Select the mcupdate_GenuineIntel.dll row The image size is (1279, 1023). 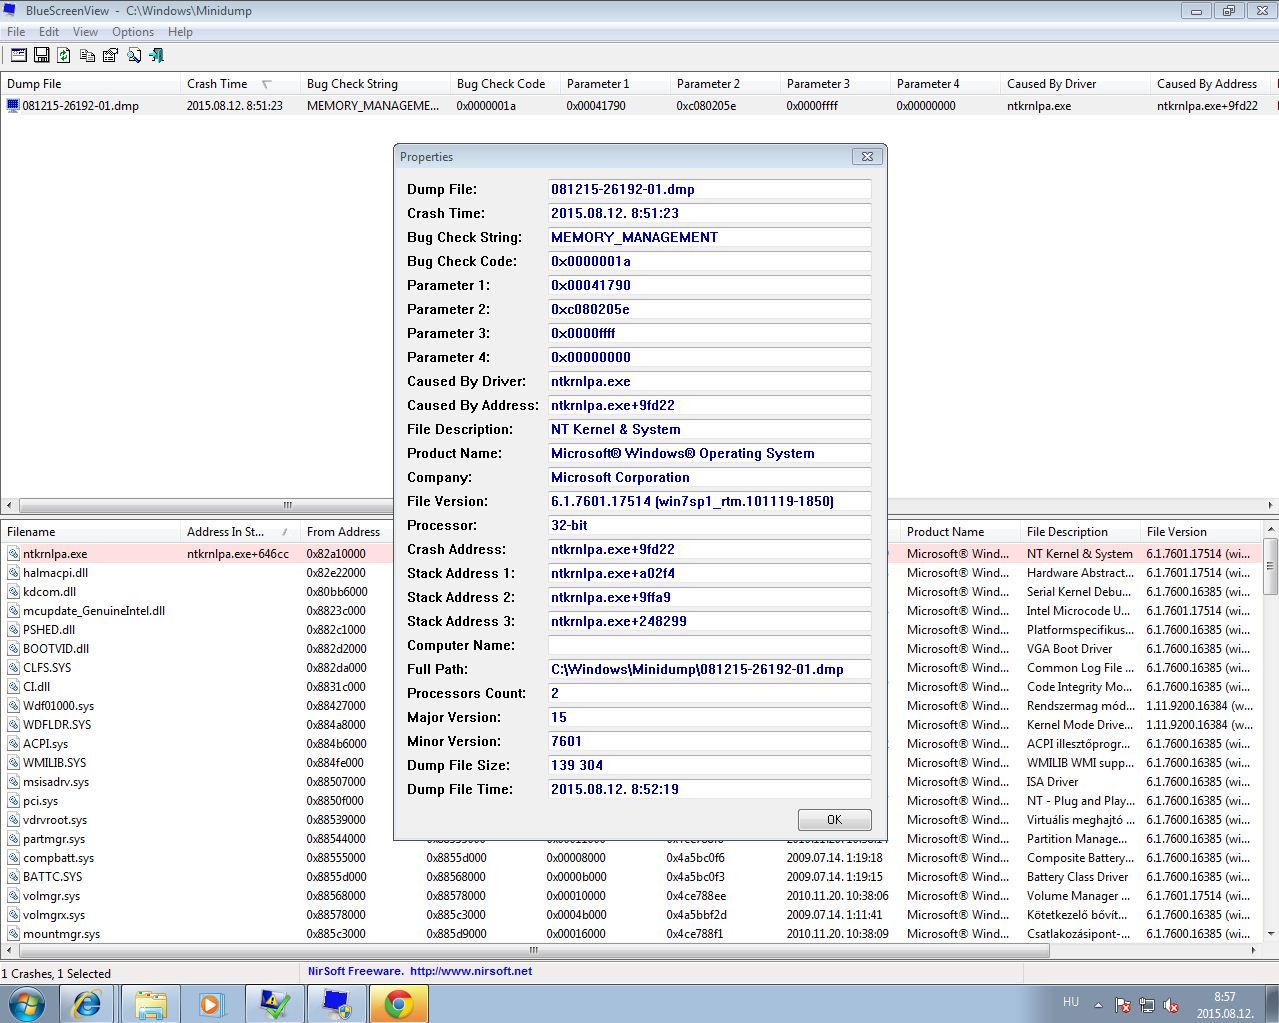point(630,610)
